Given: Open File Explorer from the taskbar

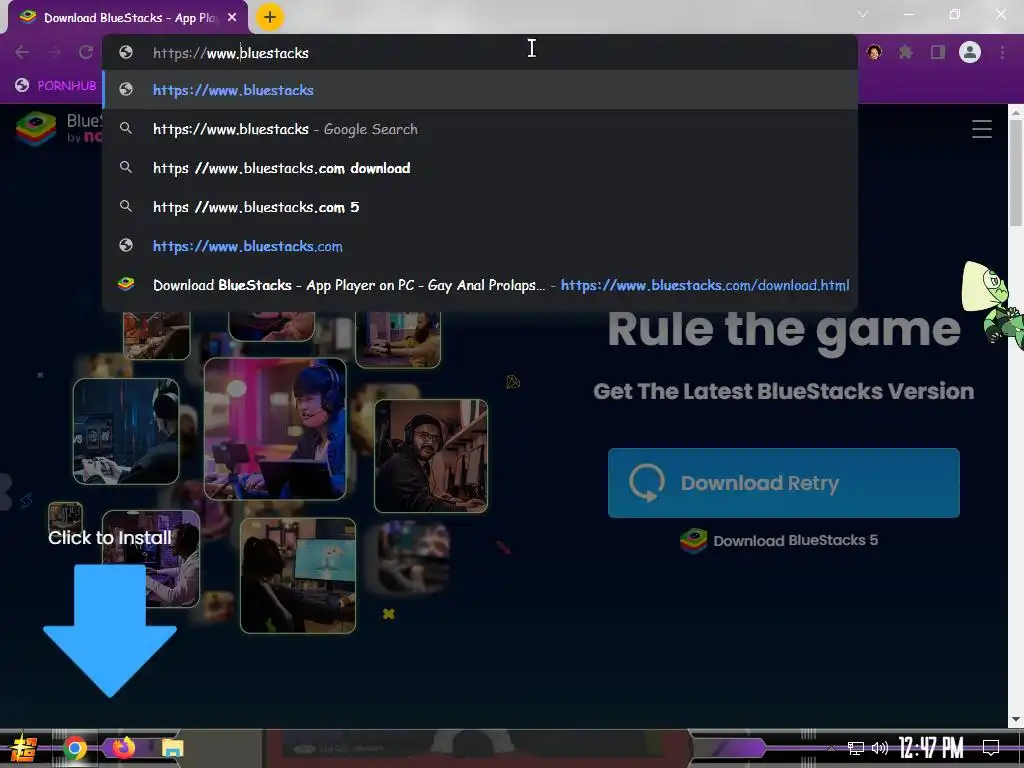Looking at the screenshot, I should pos(172,748).
